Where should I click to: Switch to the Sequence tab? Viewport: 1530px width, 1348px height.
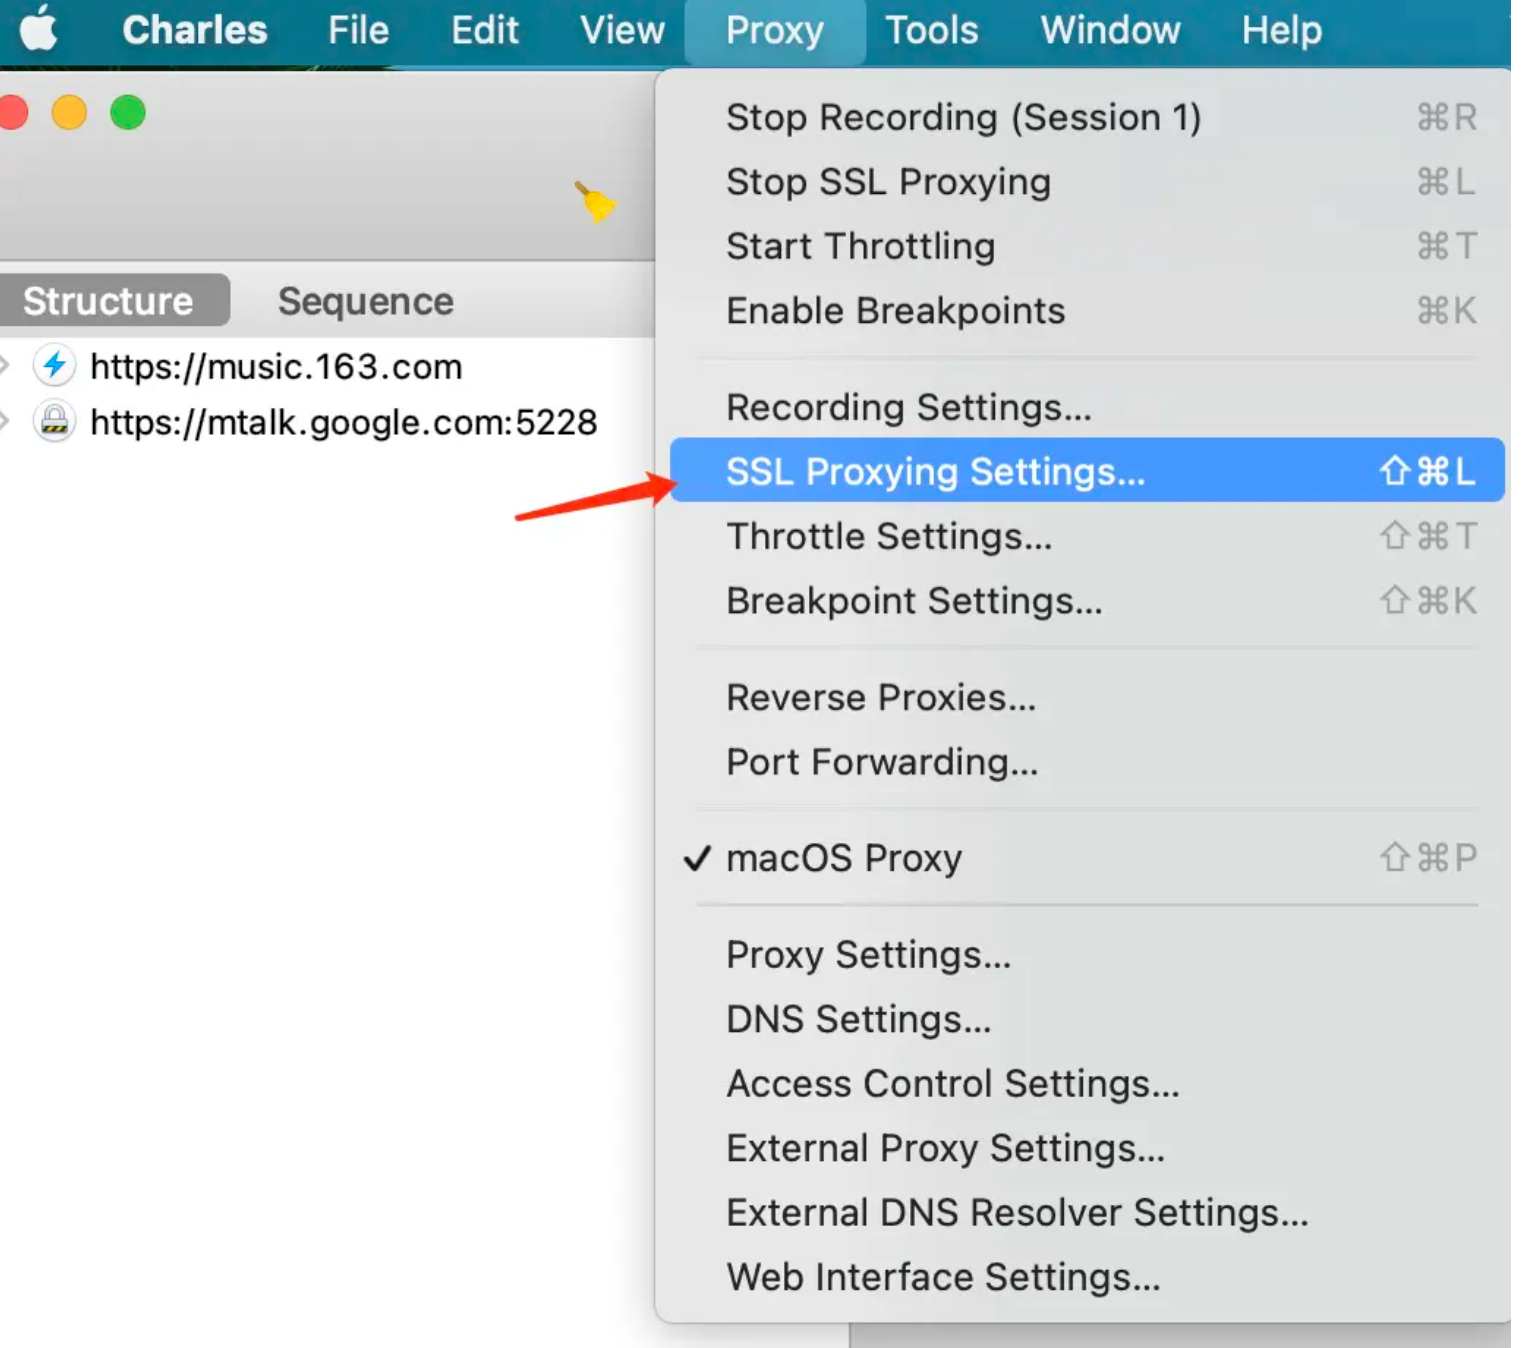[x=365, y=301]
